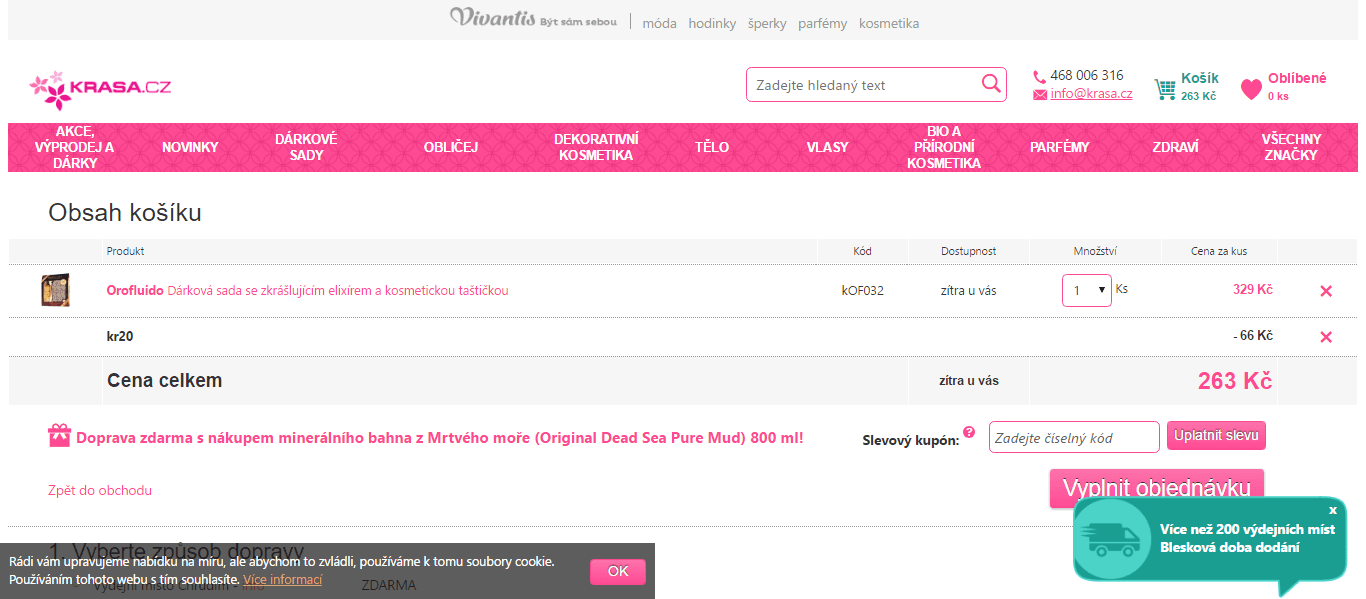Accept cookies with OK button
Screen dimensions: 1366x599
coord(617,571)
